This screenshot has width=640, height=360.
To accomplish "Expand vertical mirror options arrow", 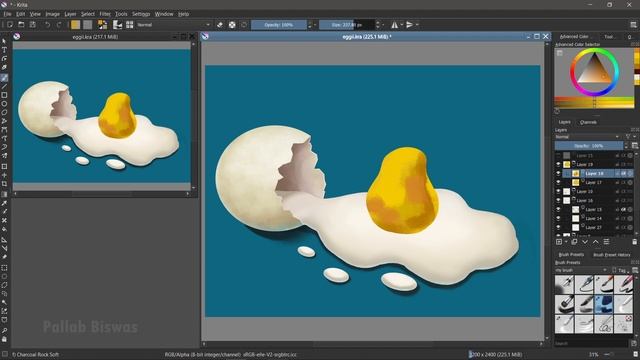I will coord(417,25).
